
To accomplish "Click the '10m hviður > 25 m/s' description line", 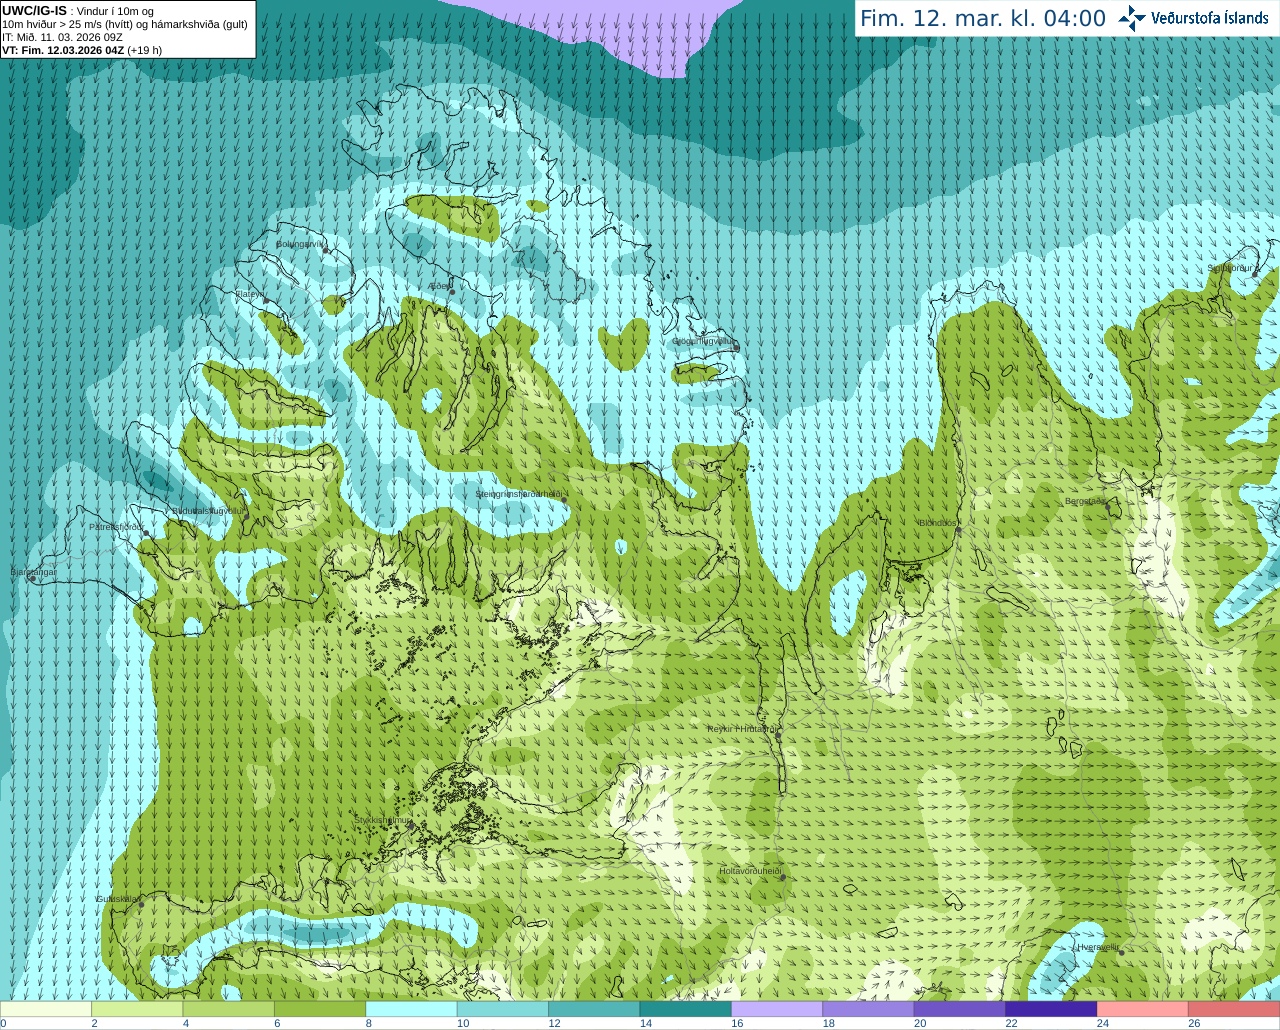I will [125, 24].
